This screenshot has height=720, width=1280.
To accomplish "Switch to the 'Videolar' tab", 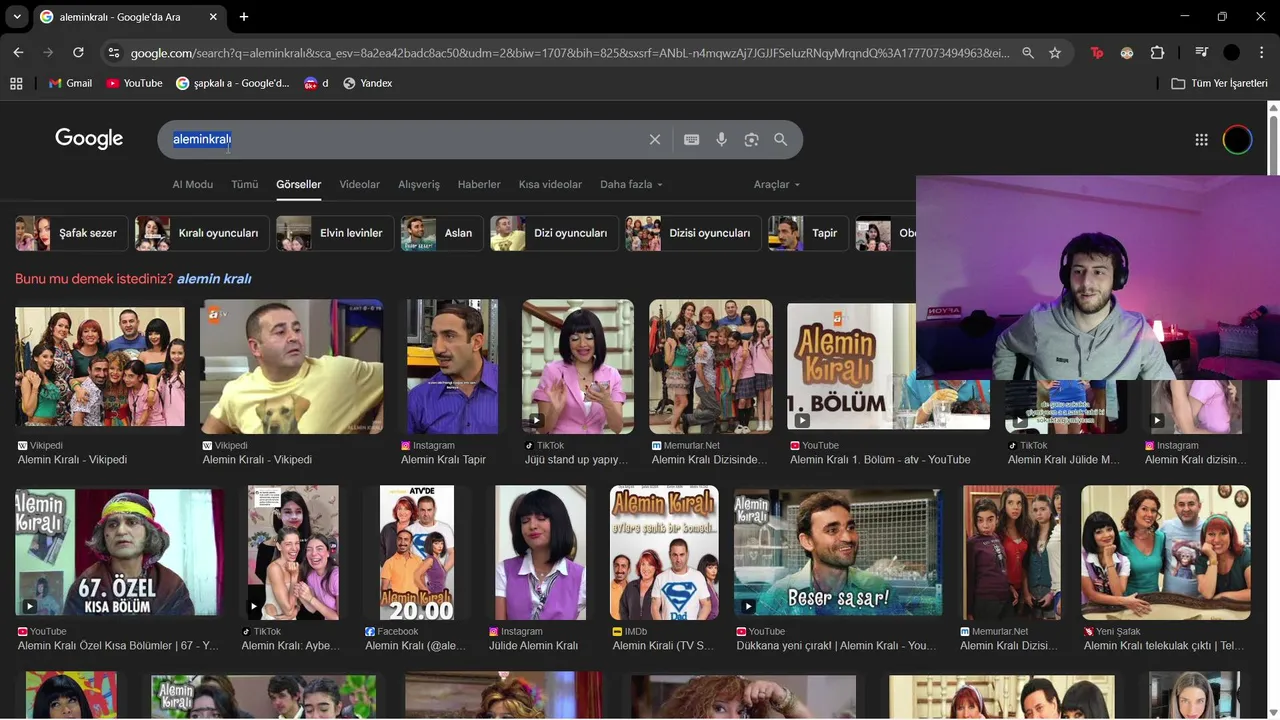I will click(x=360, y=184).
